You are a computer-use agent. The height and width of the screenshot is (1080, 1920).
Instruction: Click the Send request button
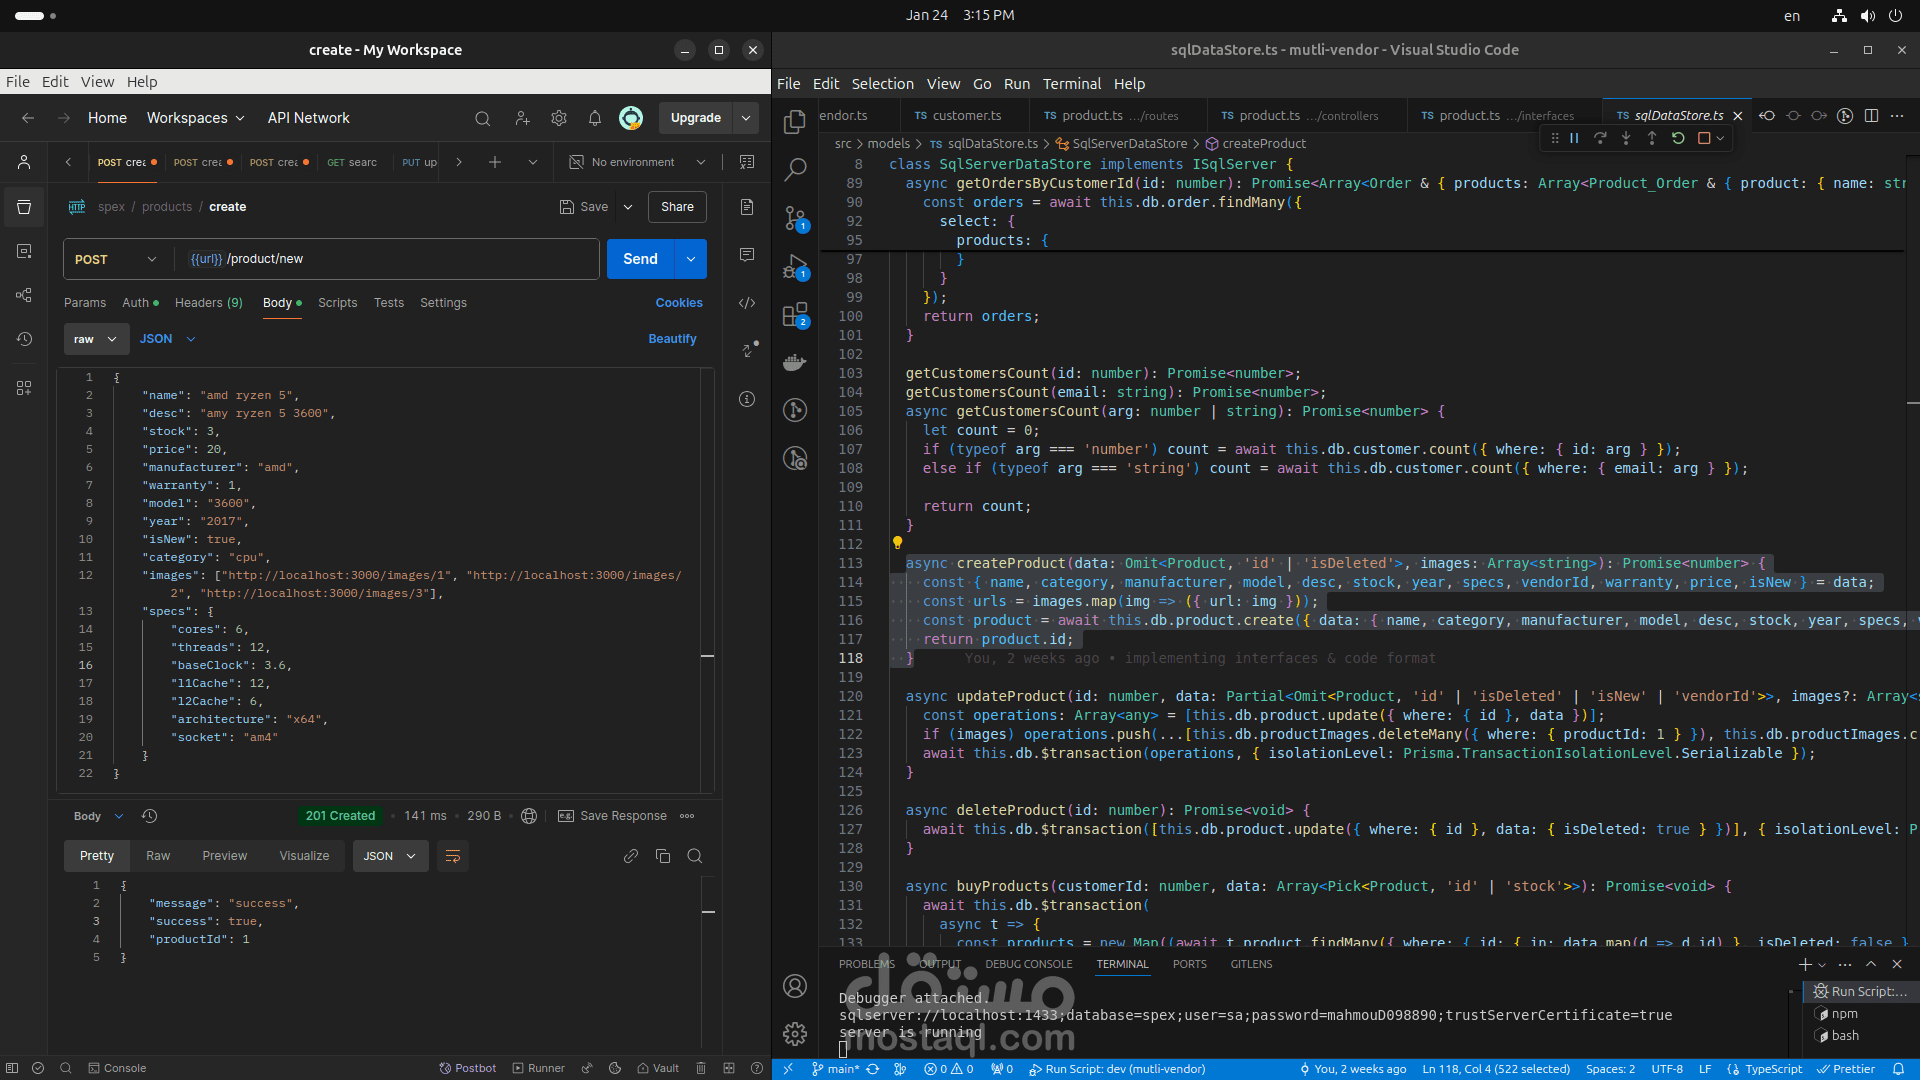click(640, 259)
